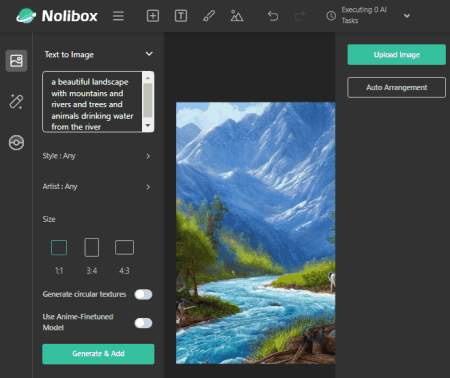This screenshot has height=378, width=450.
Task: Click into the prompt text box
Action: (x=93, y=102)
